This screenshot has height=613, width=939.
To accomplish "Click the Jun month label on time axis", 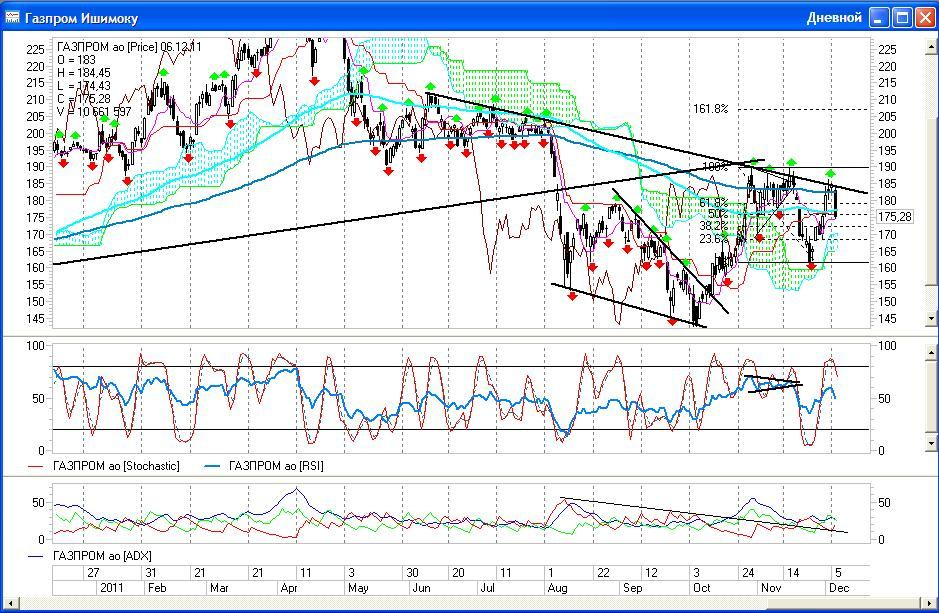I will pyautogui.click(x=422, y=588).
